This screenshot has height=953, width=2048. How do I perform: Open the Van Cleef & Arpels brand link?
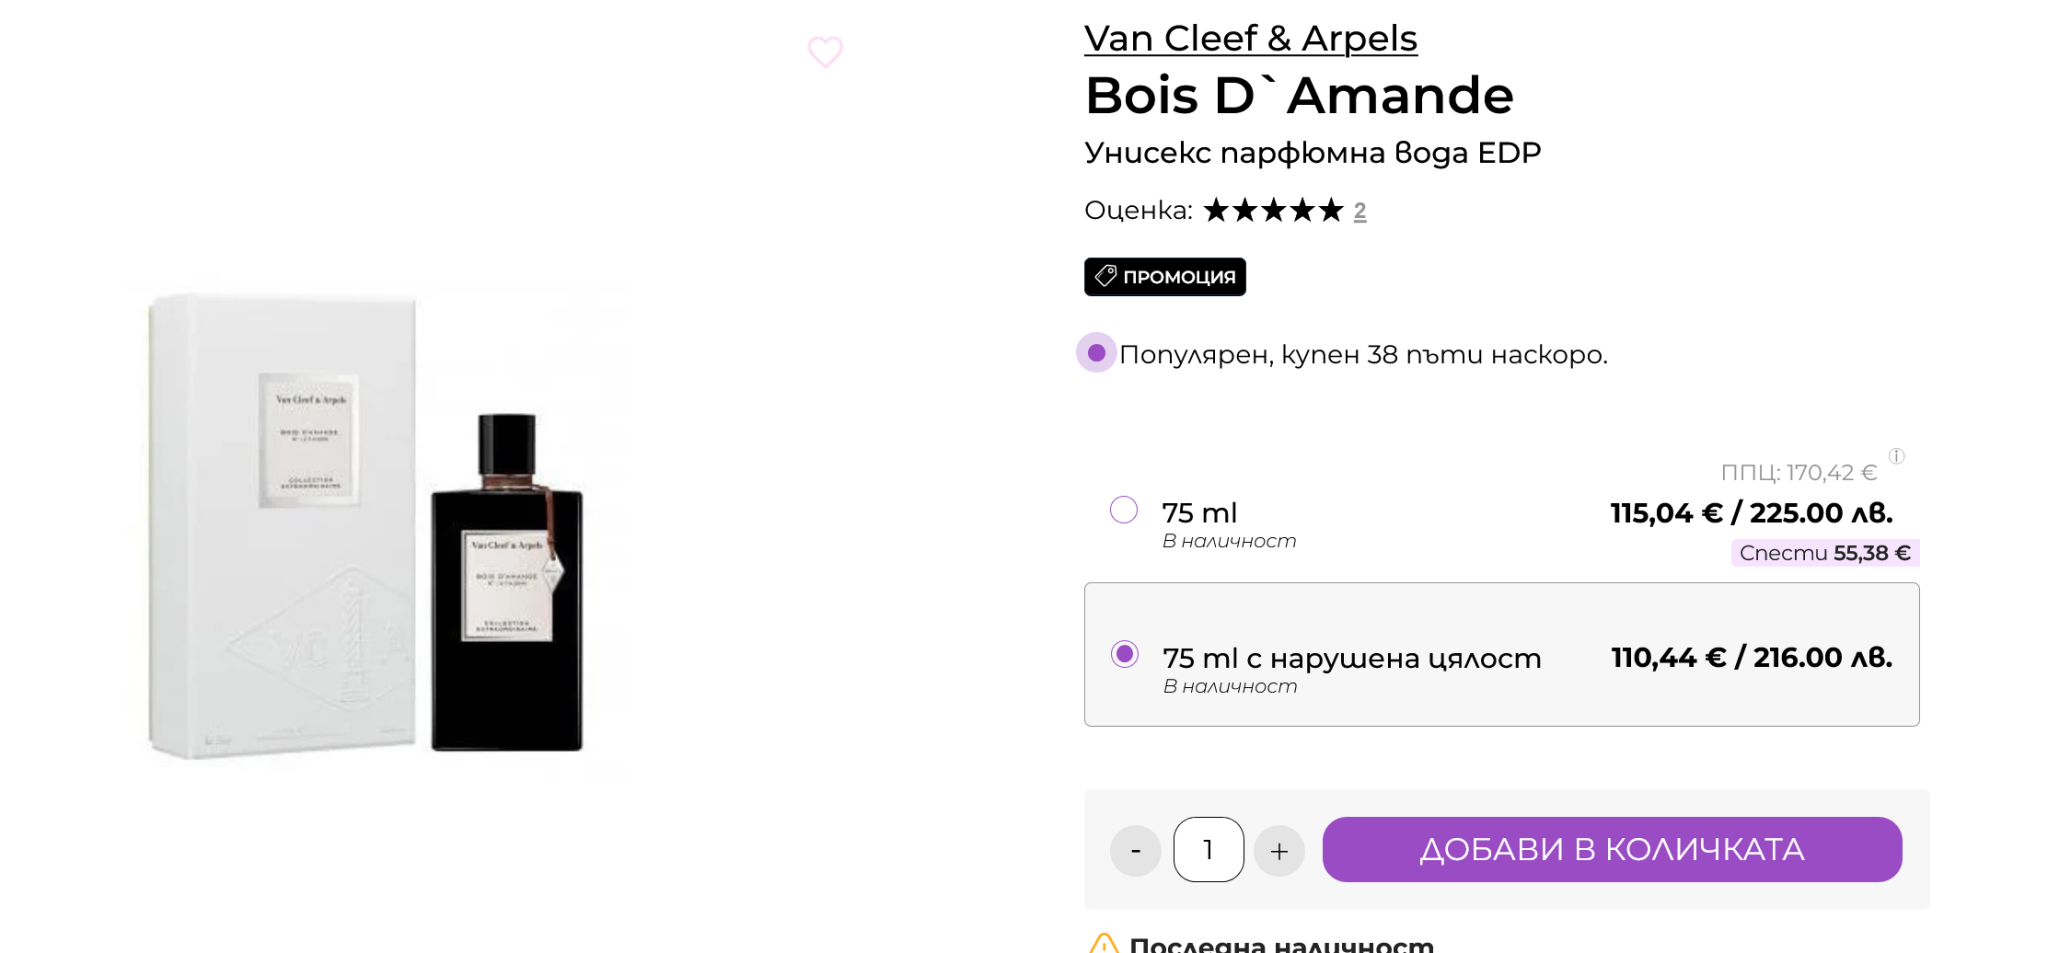[x=1250, y=39]
